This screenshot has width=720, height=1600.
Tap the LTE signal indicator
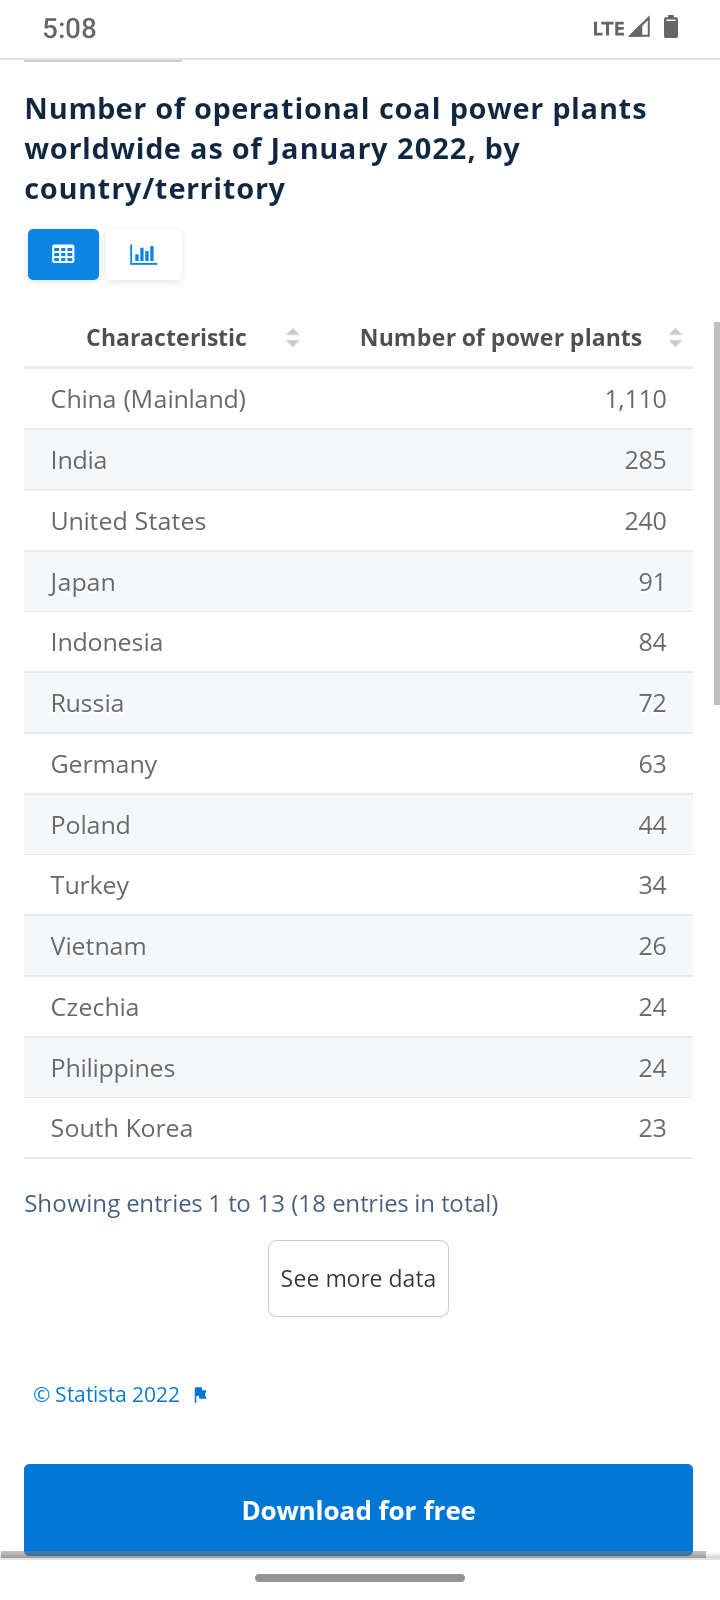tap(621, 28)
